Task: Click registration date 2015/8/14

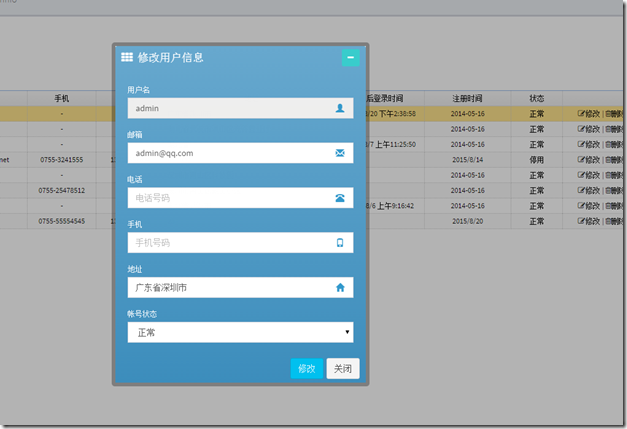Action: (467, 160)
